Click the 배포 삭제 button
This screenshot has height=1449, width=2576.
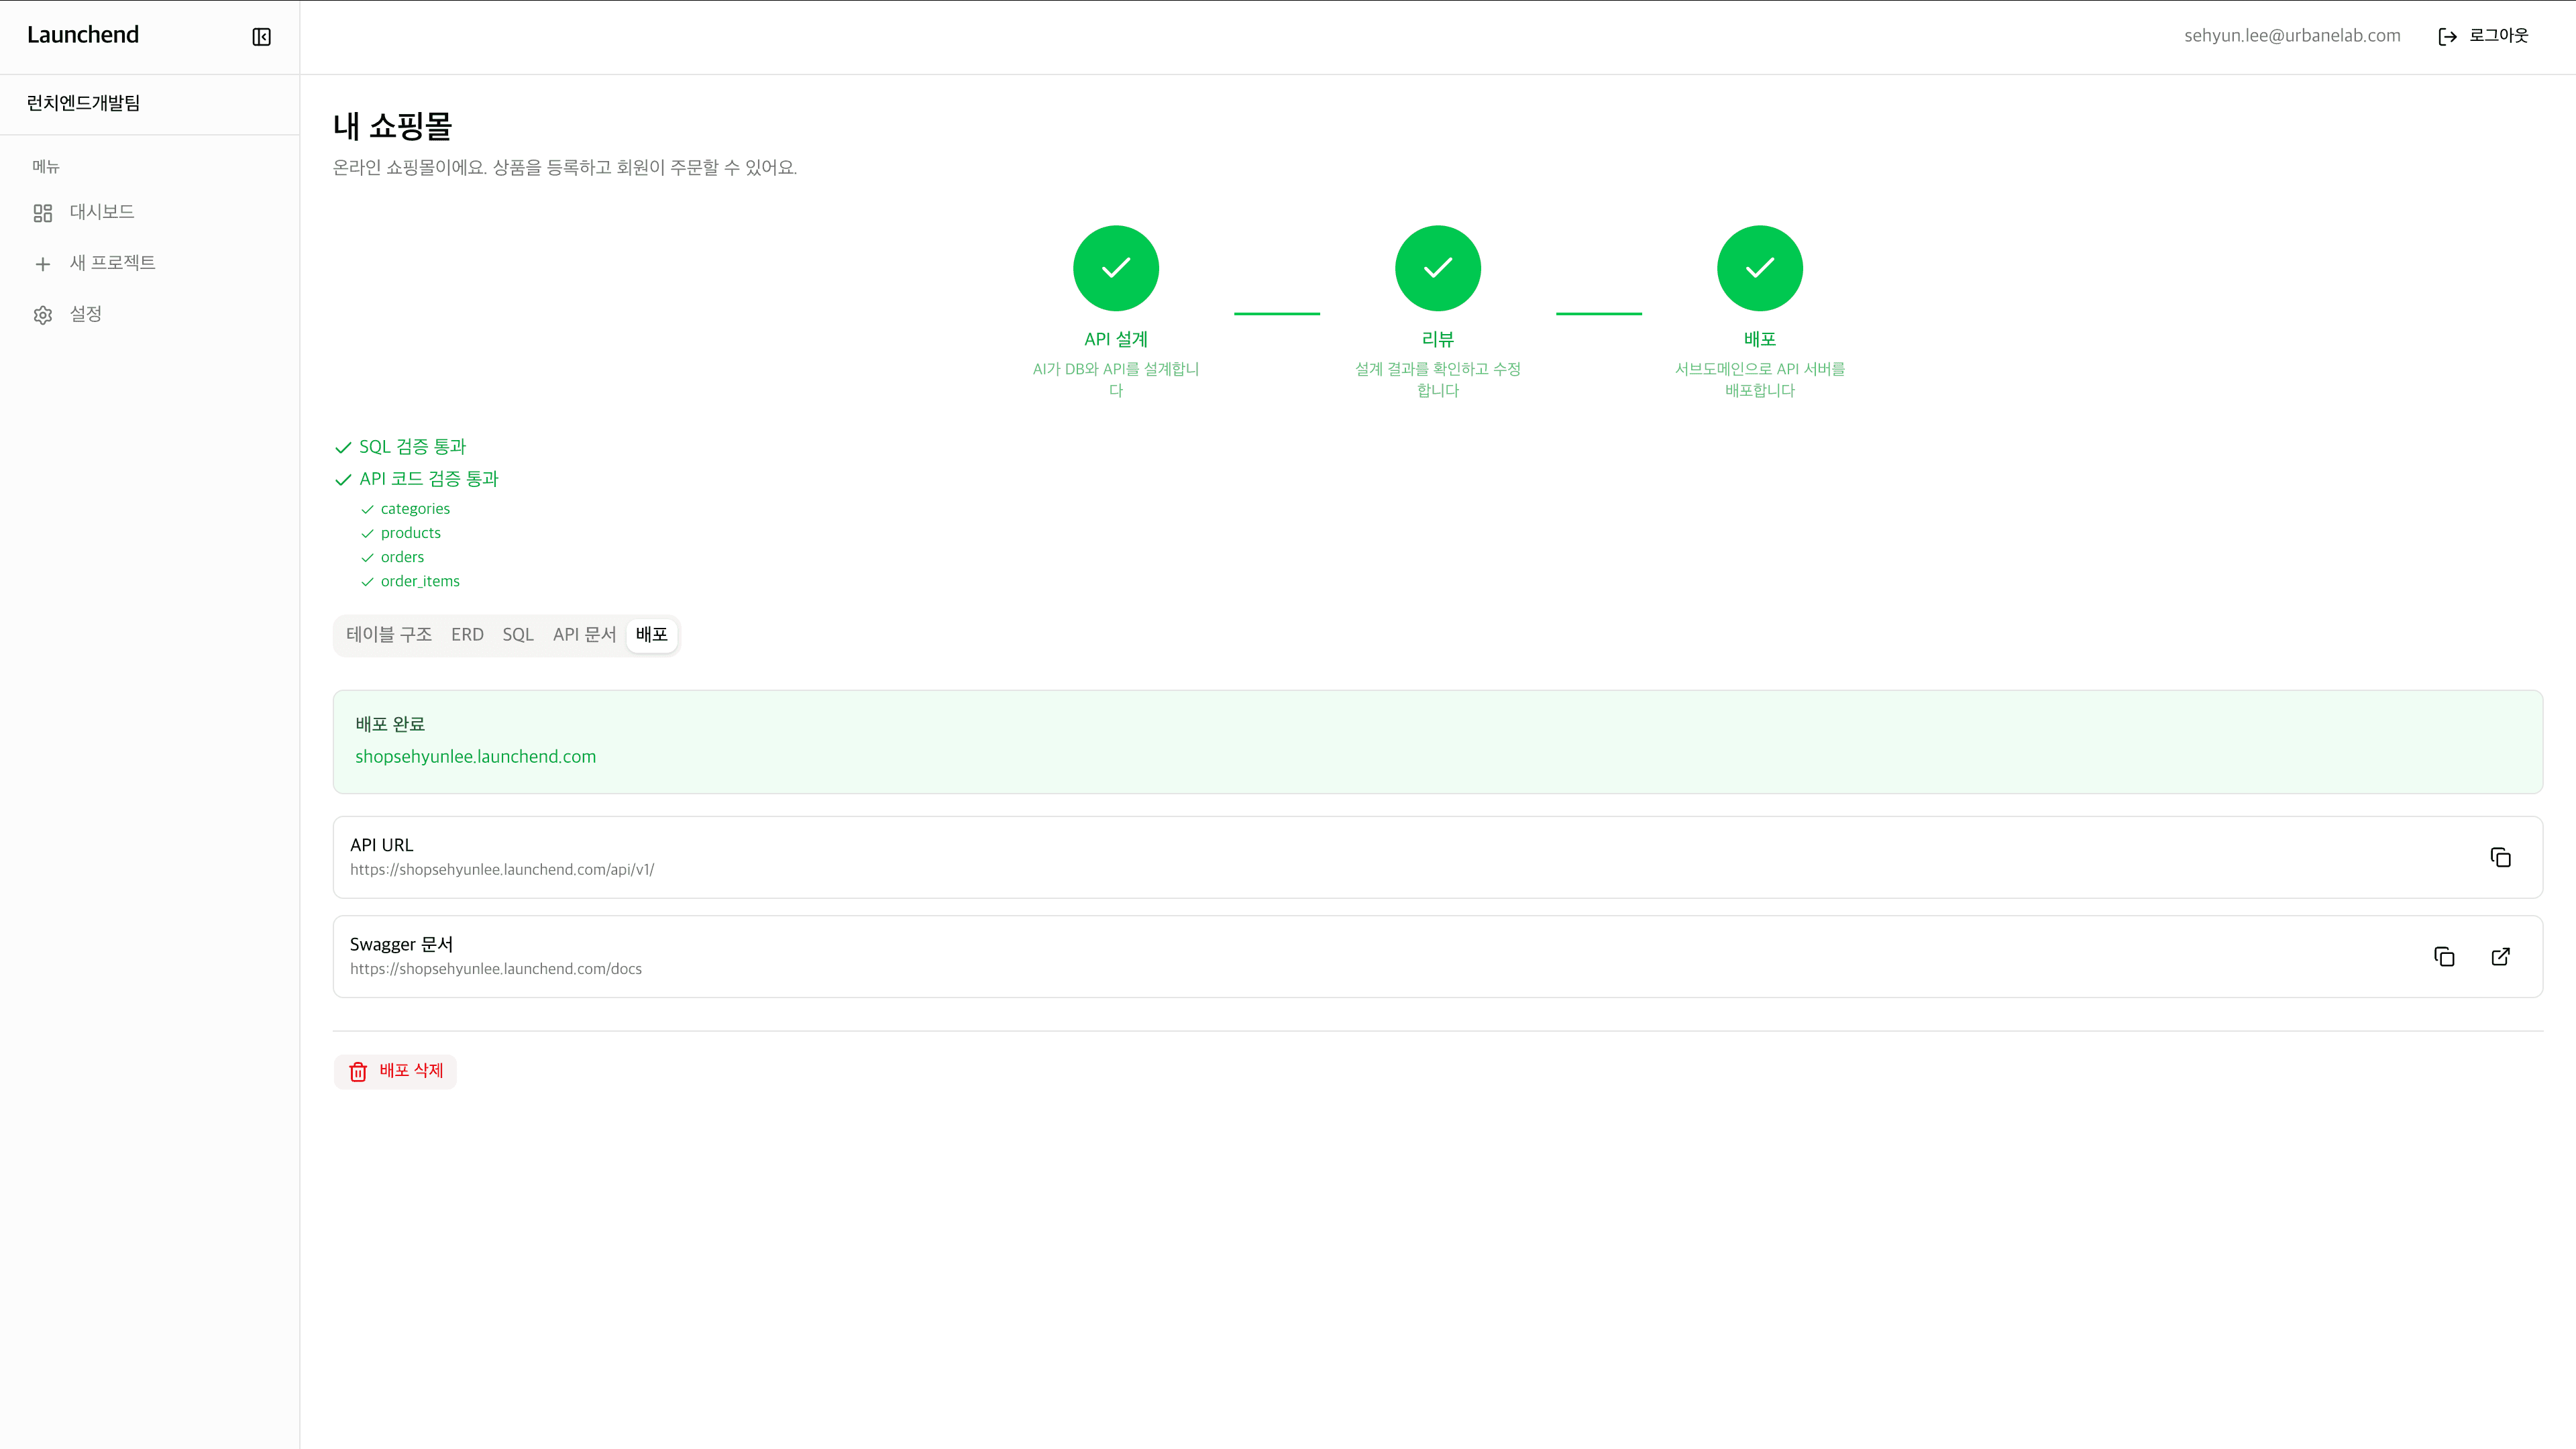[x=396, y=1071]
